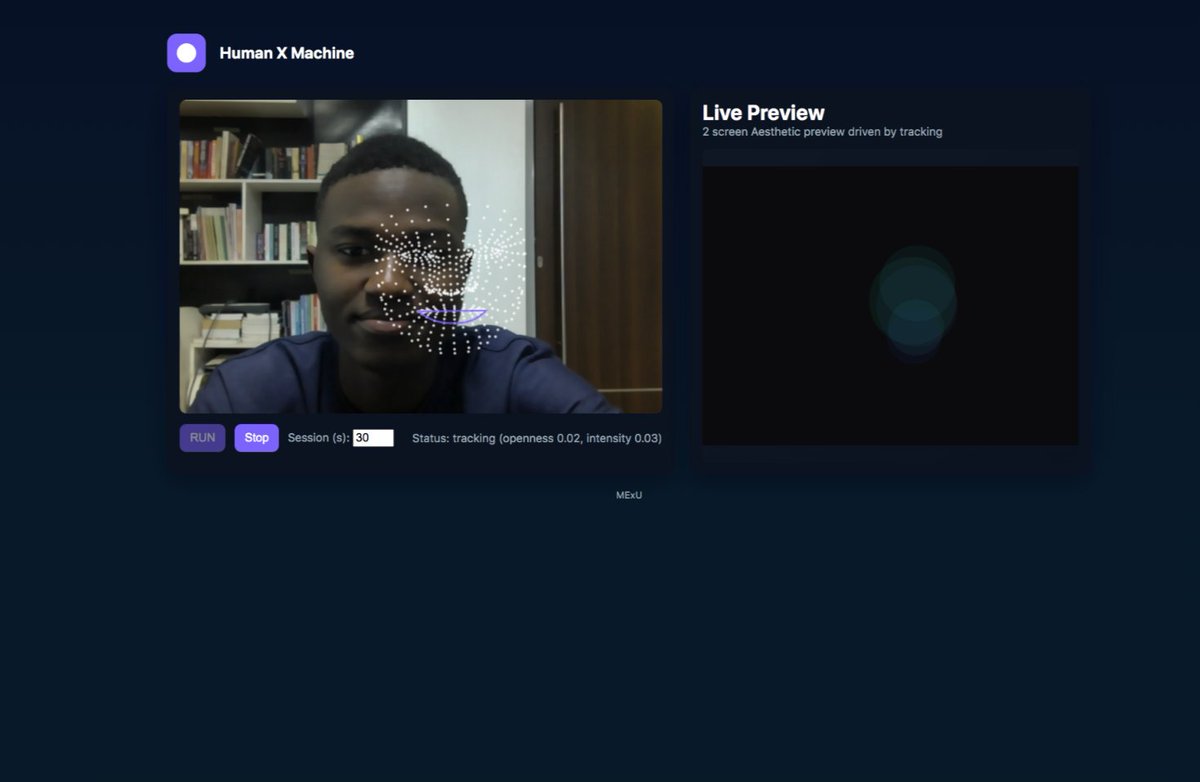Open the Live Preview panel header
The image size is (1200, 782).
pos(763,112)
